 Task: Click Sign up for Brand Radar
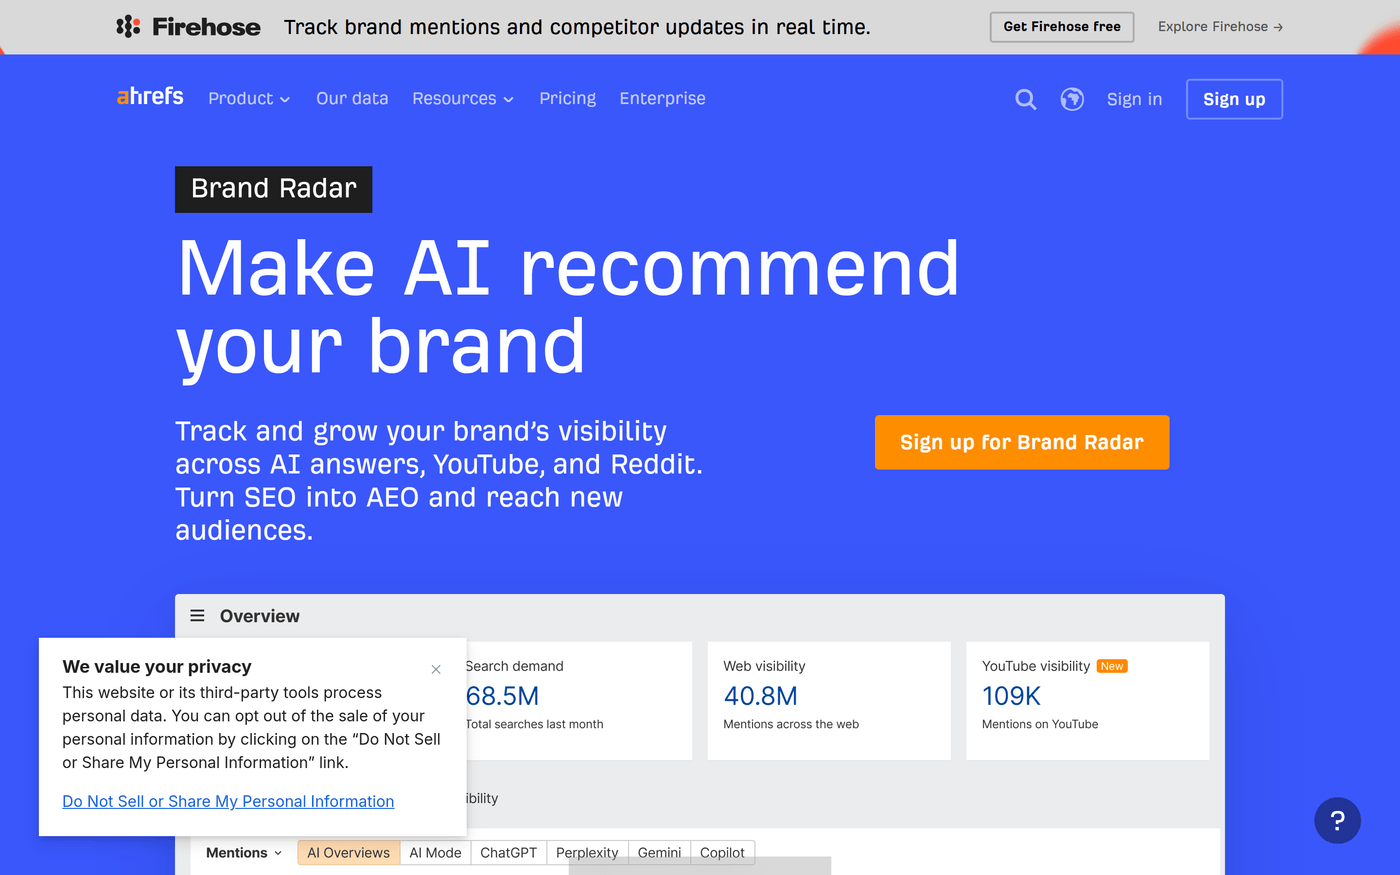click(1022, 442)
